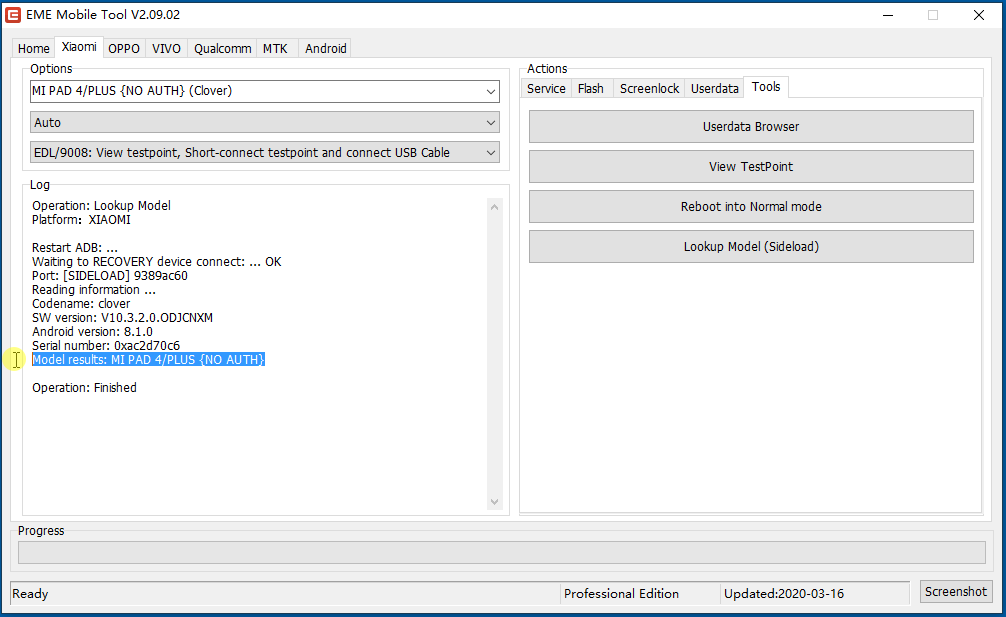1006x617 pixels.
Task: Click the log scrollbar down arrow
Action: pyautogui.click(x=494, y=502)
